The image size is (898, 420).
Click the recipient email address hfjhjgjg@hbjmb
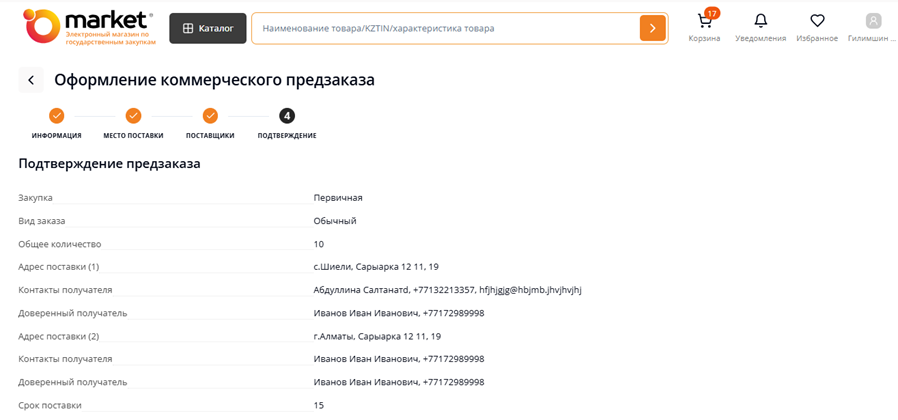[x=529, y=290]
